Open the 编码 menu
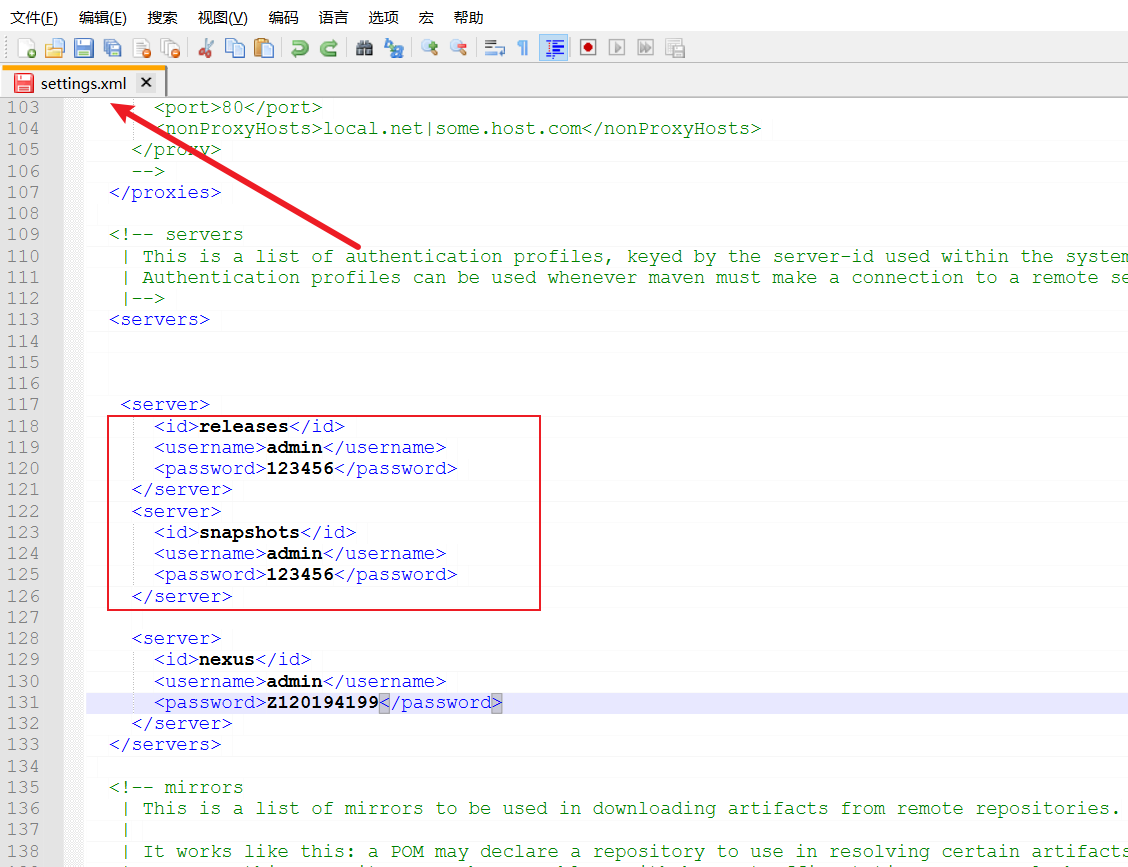This screenshot has width=1128, height=867. pyautogui.click(x=283, y=18)
